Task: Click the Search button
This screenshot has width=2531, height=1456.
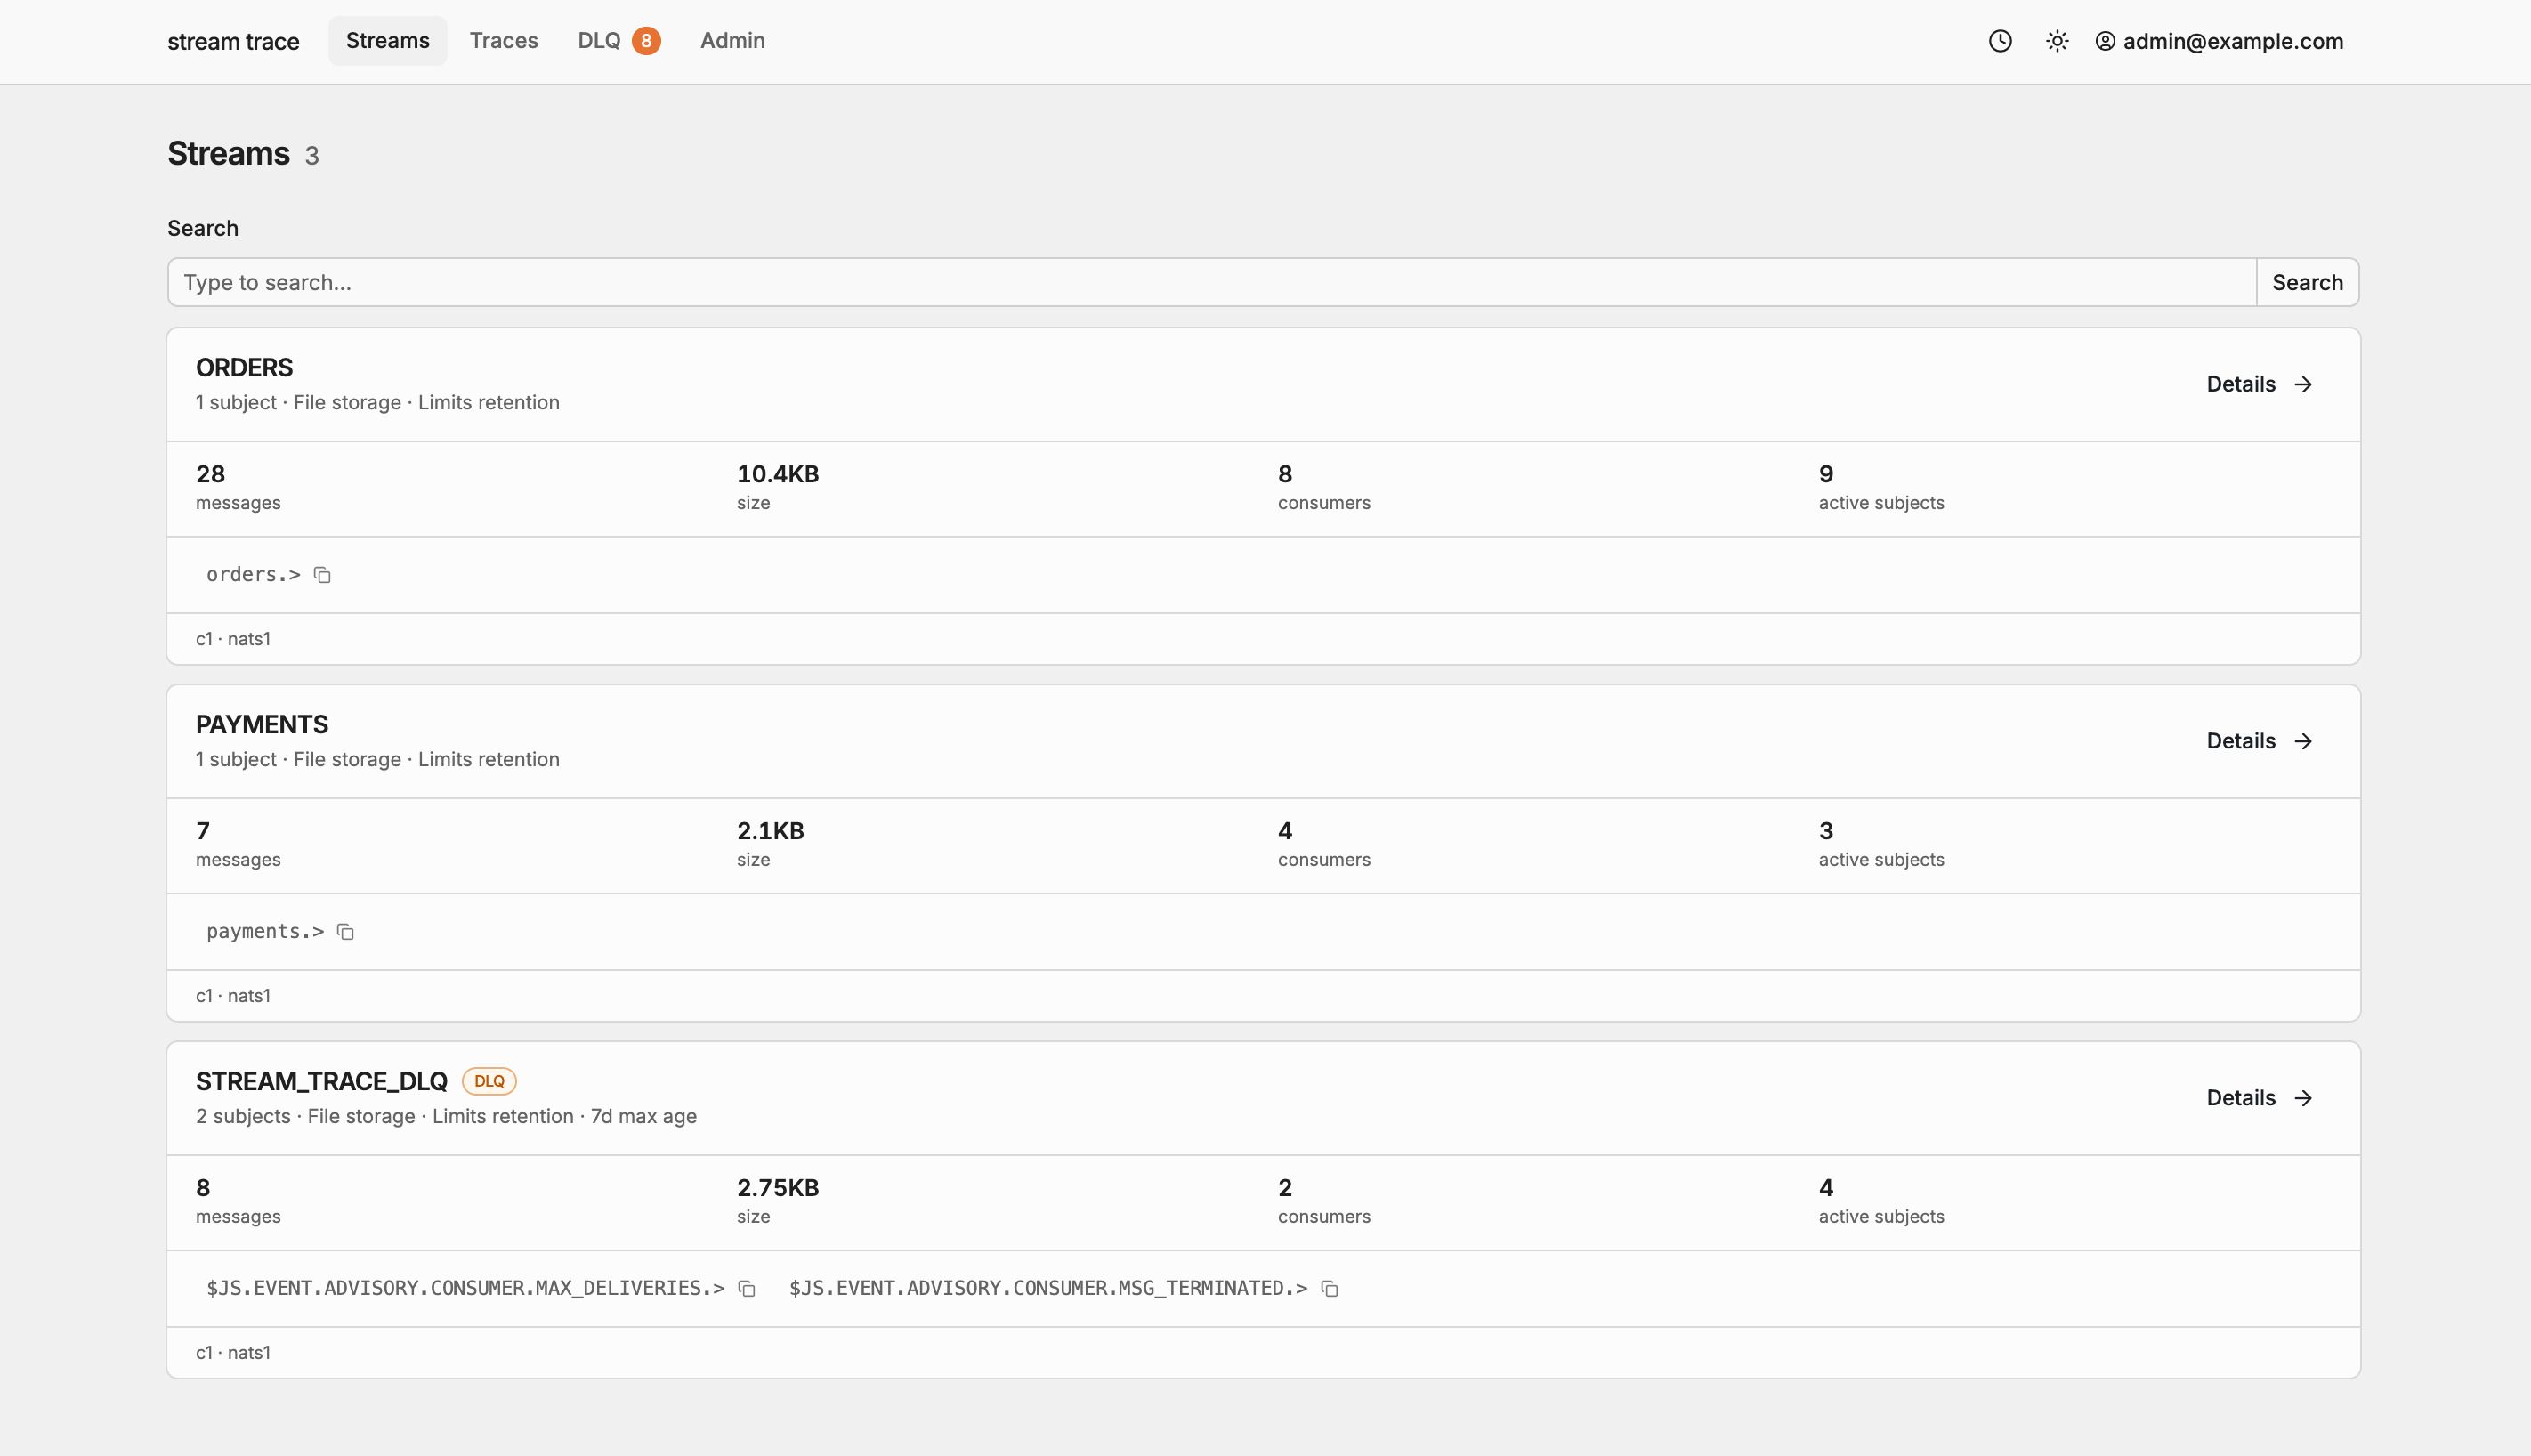Action: (2307, 283)
